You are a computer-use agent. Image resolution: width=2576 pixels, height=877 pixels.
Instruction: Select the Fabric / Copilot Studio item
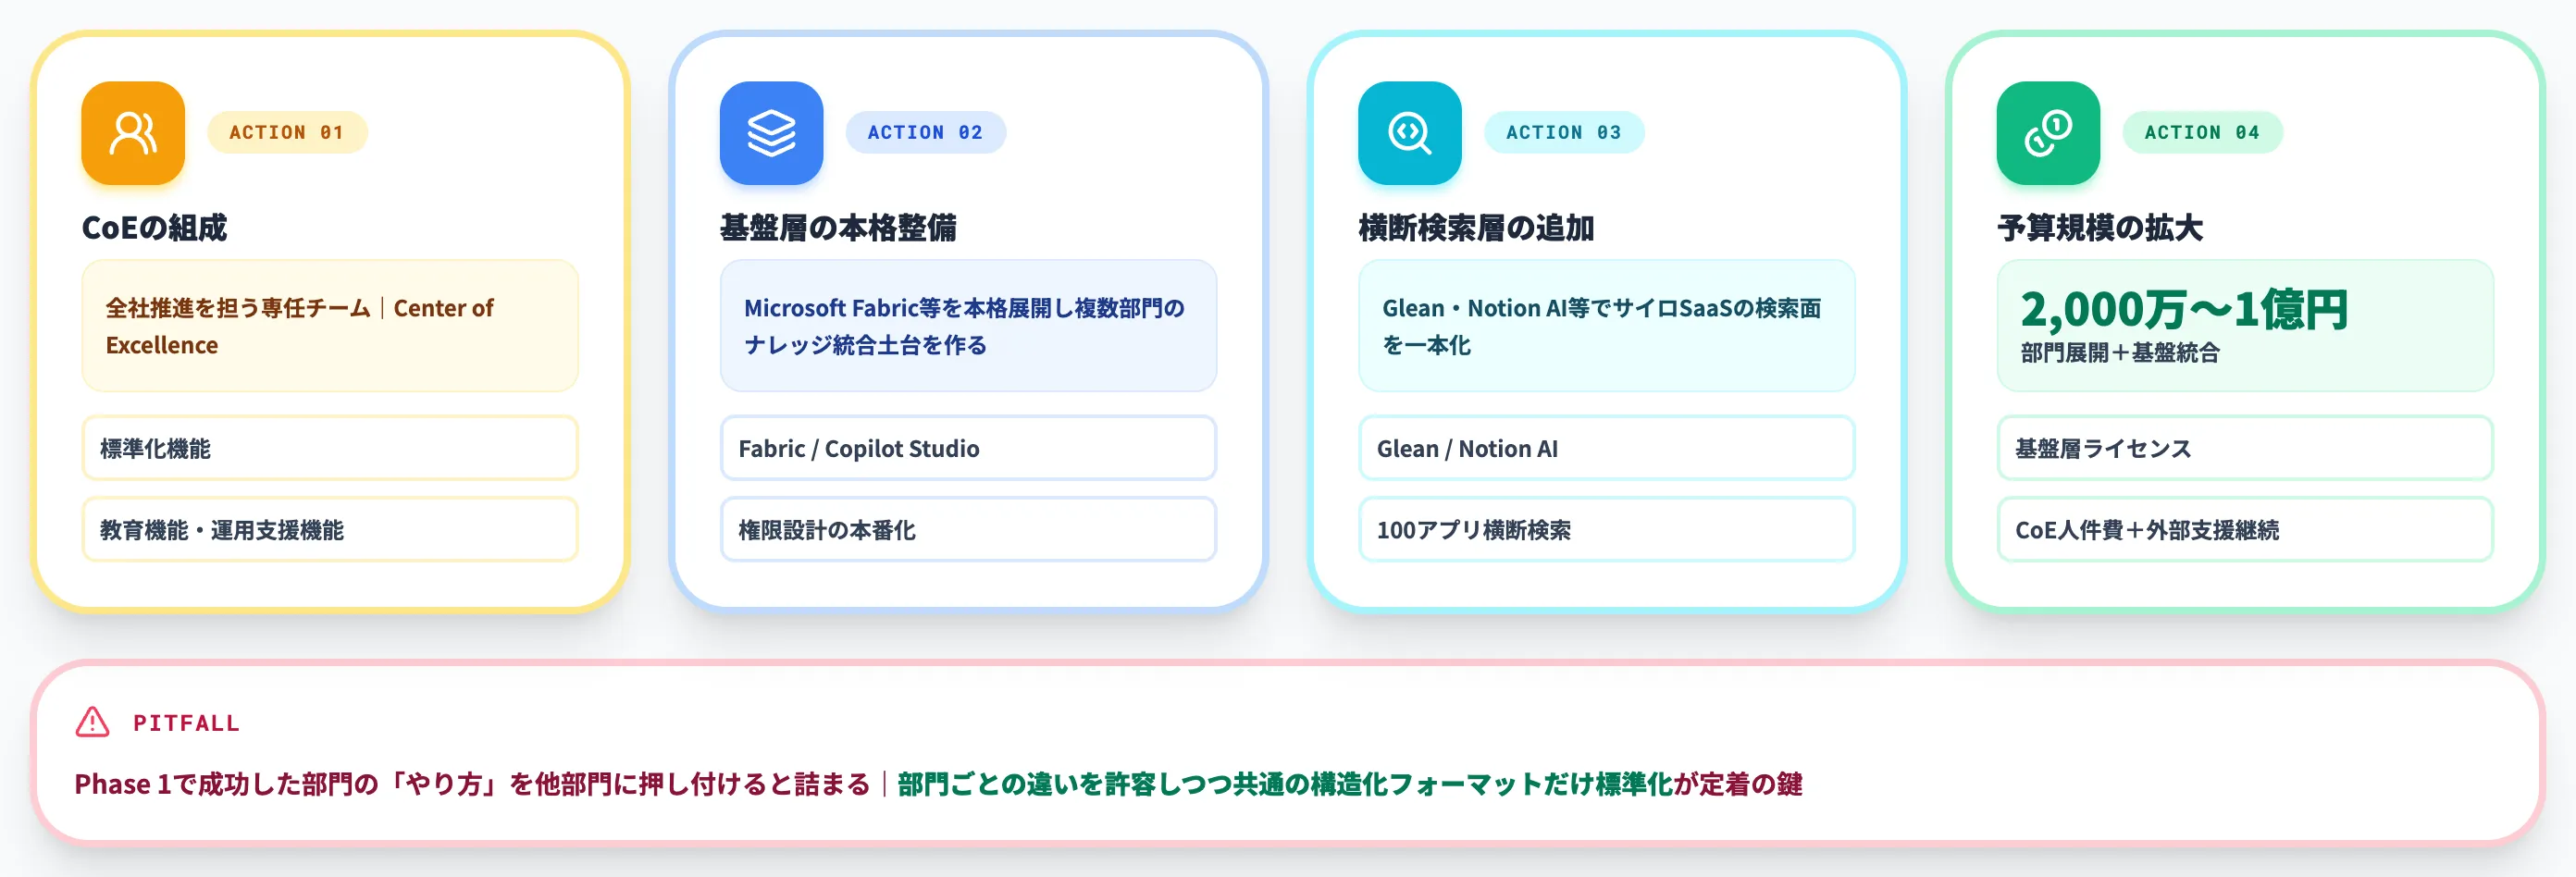pyautogui.click(x=968, y=448)
